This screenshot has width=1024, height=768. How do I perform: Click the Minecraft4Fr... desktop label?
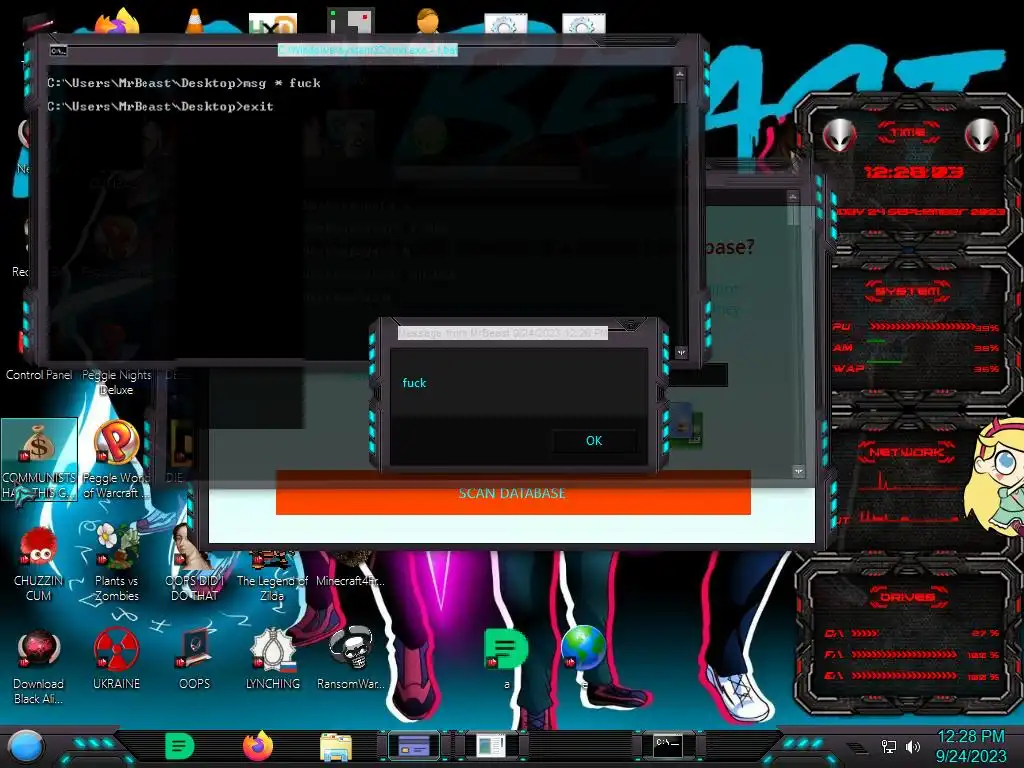click(350, 581)
